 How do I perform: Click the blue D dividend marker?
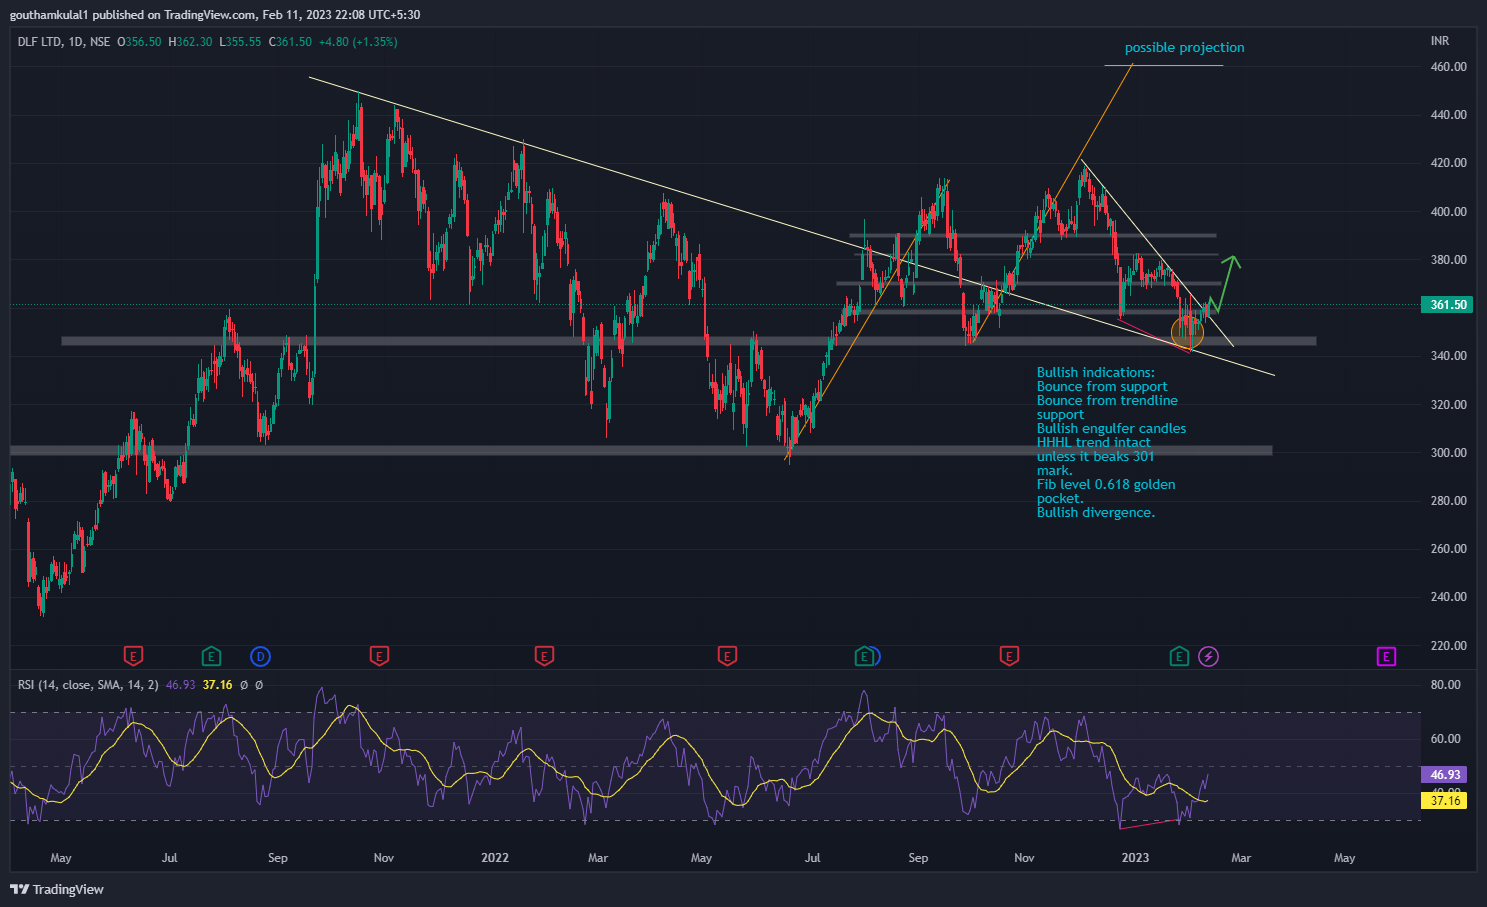pos(261,657)
